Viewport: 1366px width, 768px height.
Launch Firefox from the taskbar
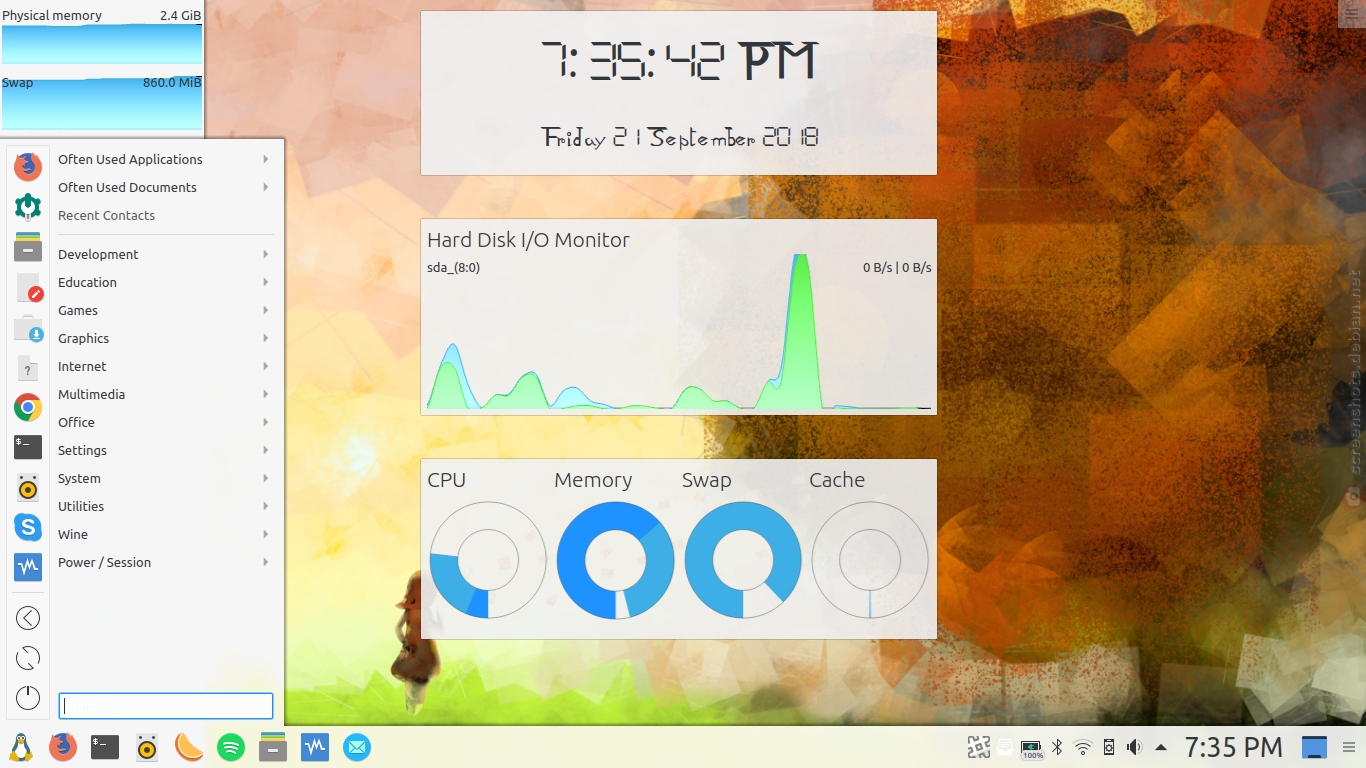coord(63,747)
